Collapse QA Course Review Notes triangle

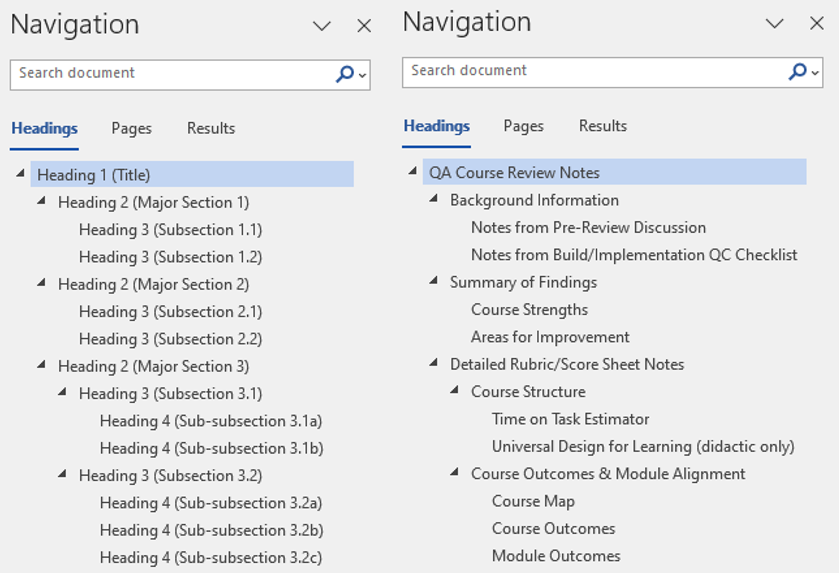click(413, 171)
